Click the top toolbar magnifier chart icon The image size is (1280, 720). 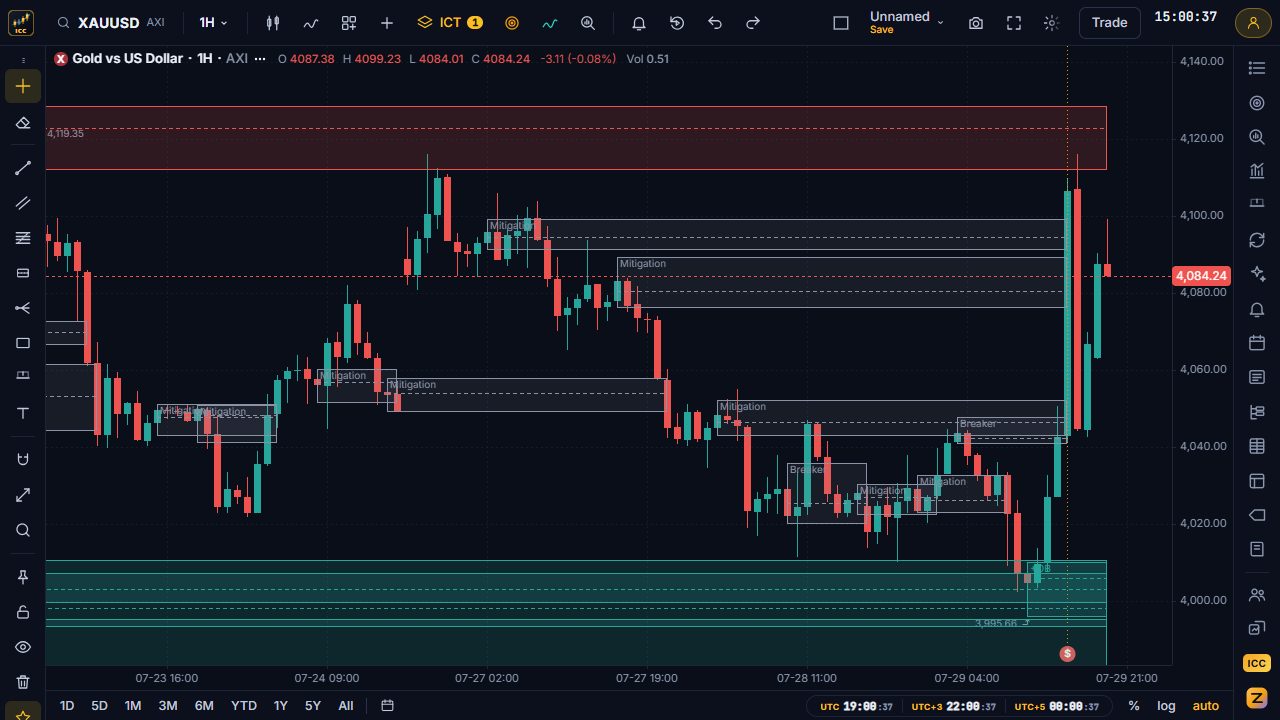pos(588,22)
